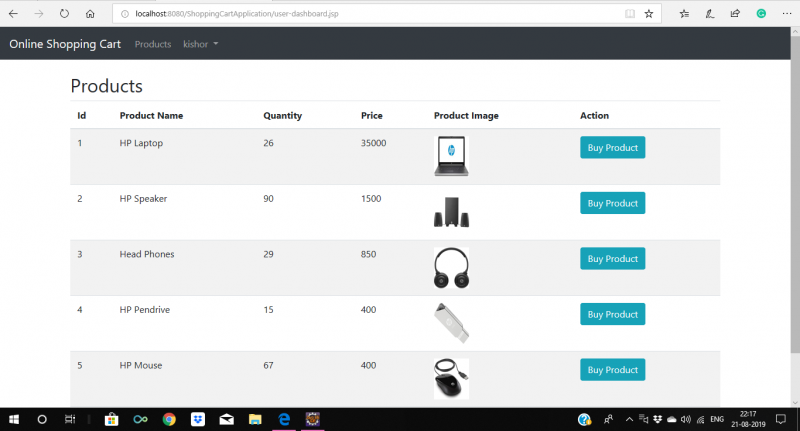This screenshot has height=431, width=800.
Task: Buy the HP Speaker product
Action: point(612,203)
